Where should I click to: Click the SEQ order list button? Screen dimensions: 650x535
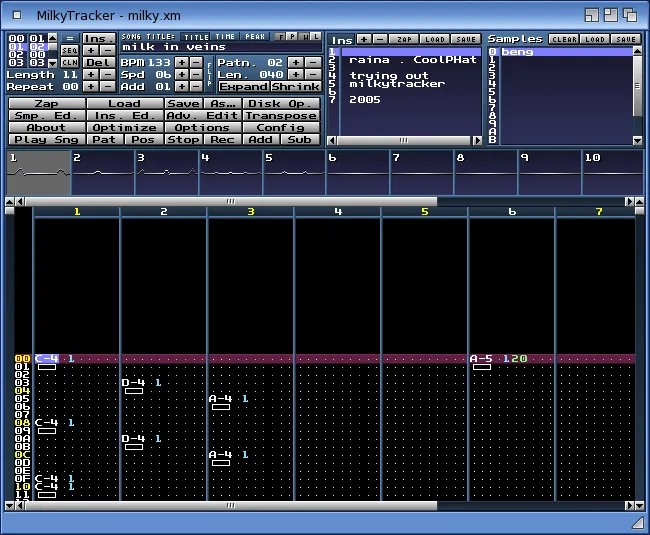click(69, 49)
